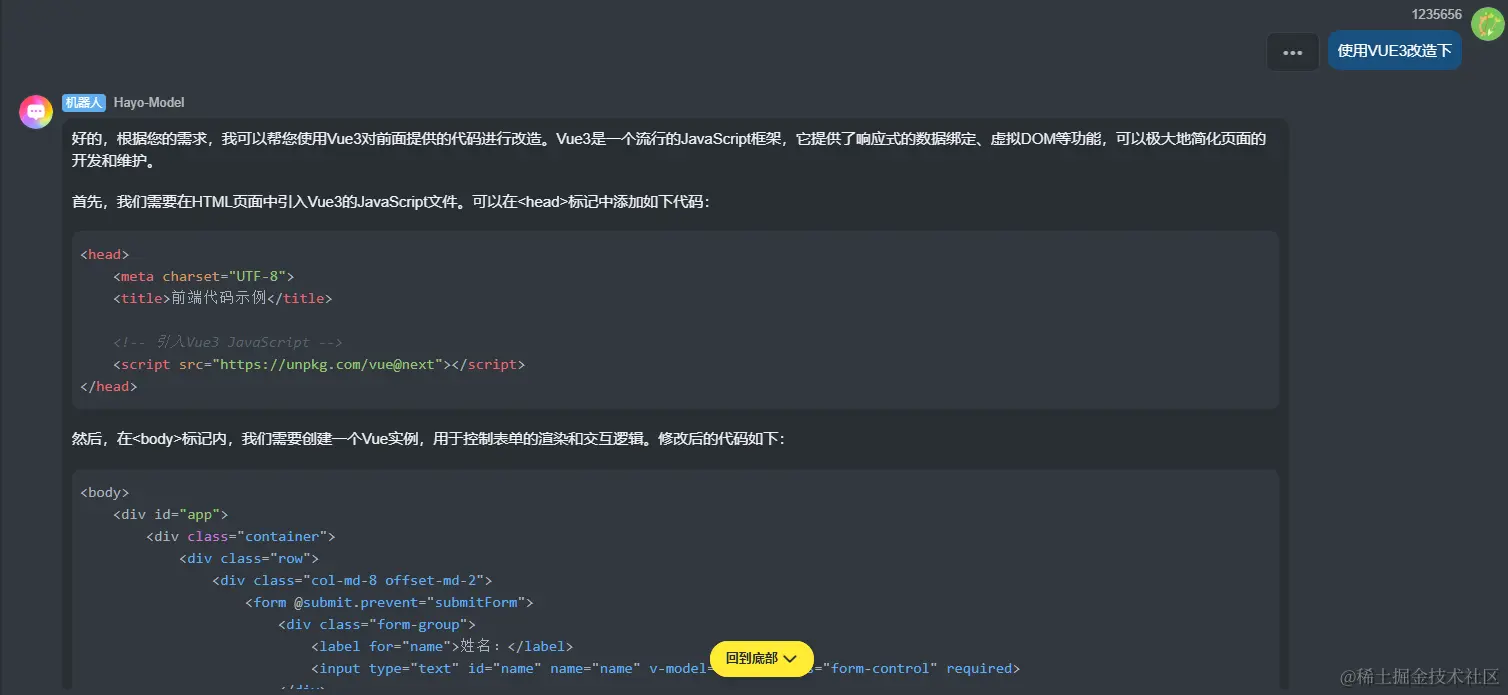Click the form @submit.prevent code line
Image resolution: width=1508 pixels, height=695 pixels.
(x=389, y=602)
